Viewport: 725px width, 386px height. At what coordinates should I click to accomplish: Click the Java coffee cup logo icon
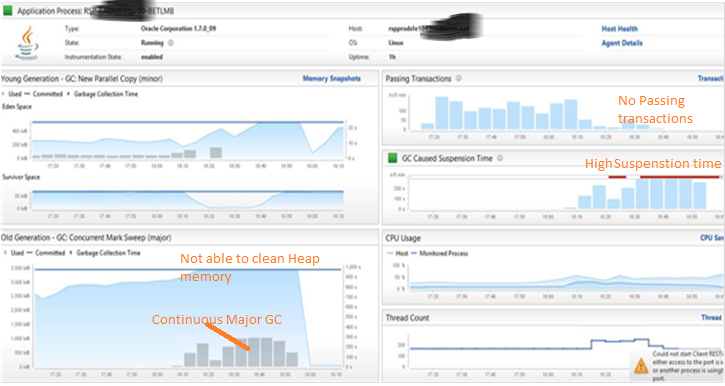[27, 43]
